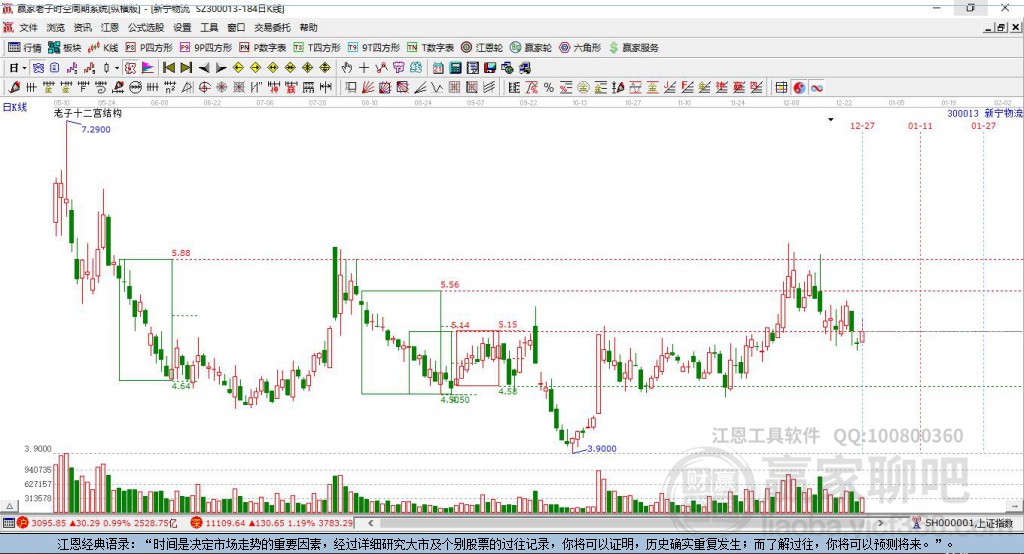The height and width of the screenshot is (554, 1024).
Task: Select the percent % retracement tool
Action: [549, 88]
